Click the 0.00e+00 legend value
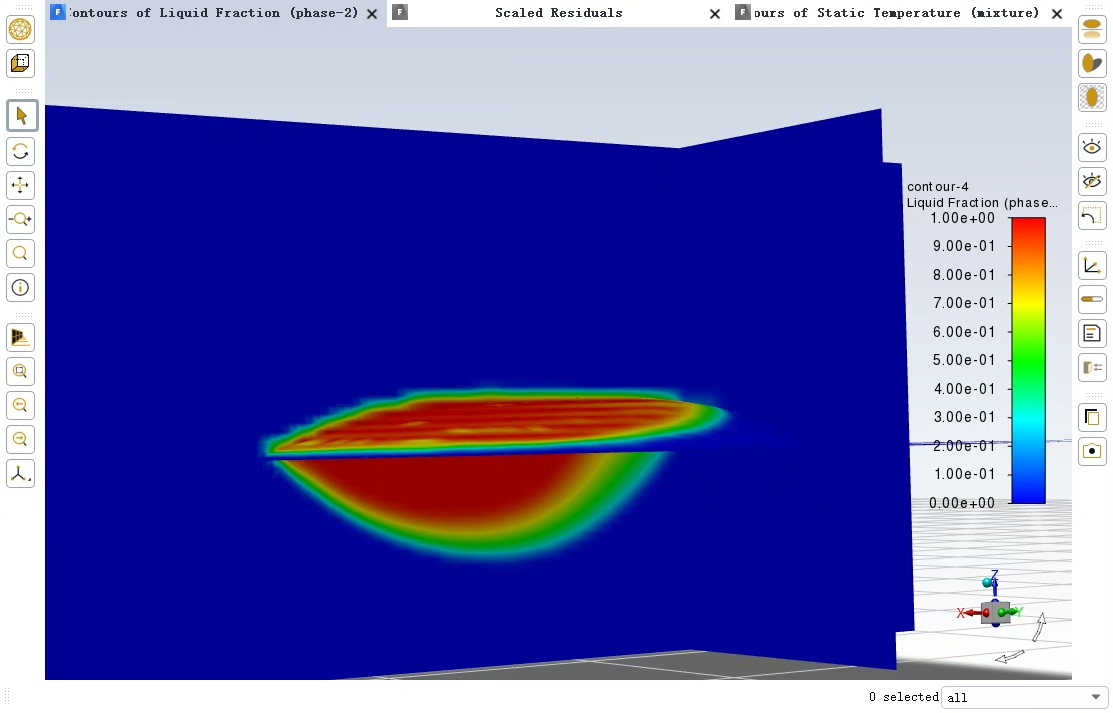This screenshot has height=713, width=1113. pyautogui.click(x=962, y=503)
